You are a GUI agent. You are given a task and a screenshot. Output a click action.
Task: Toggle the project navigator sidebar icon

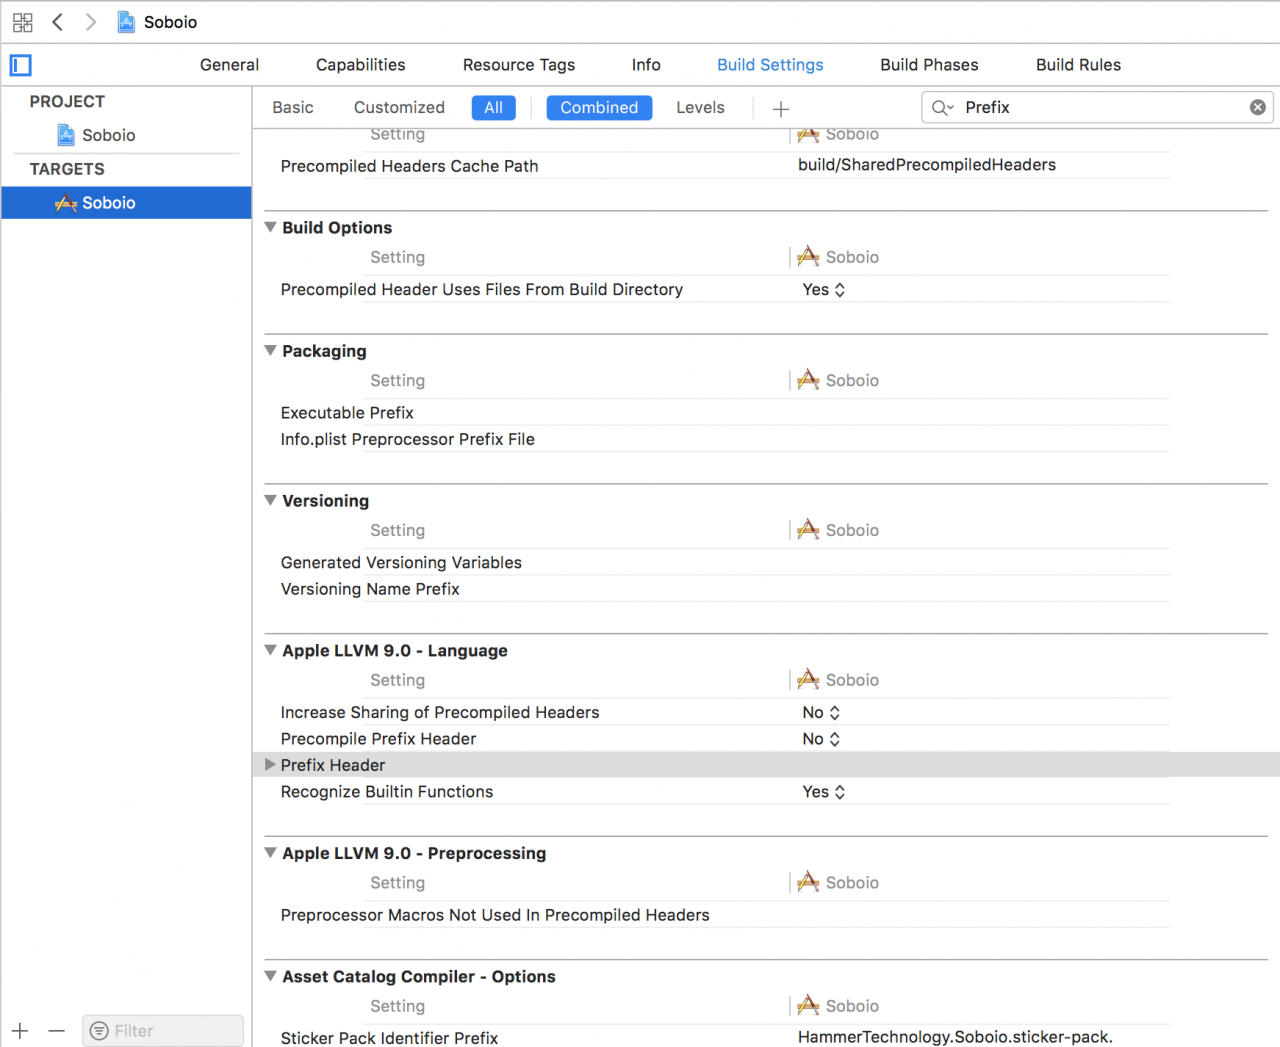pyautogui.click(x=21, y=65)
